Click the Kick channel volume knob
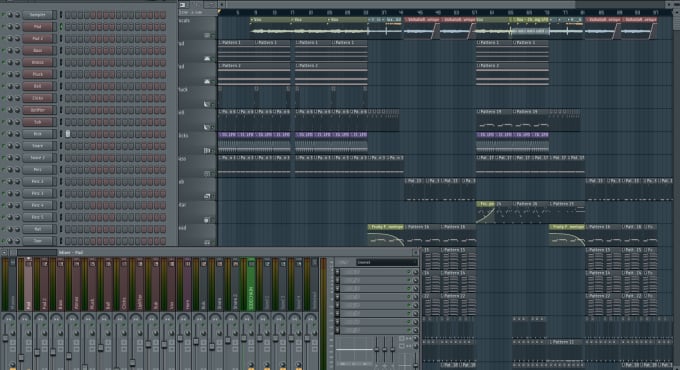The image size is (680, 370). pos(17,134)
